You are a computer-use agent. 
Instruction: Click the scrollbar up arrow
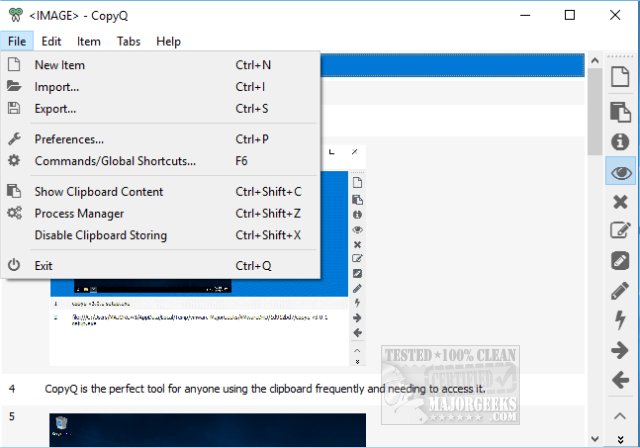coord(595,61)
